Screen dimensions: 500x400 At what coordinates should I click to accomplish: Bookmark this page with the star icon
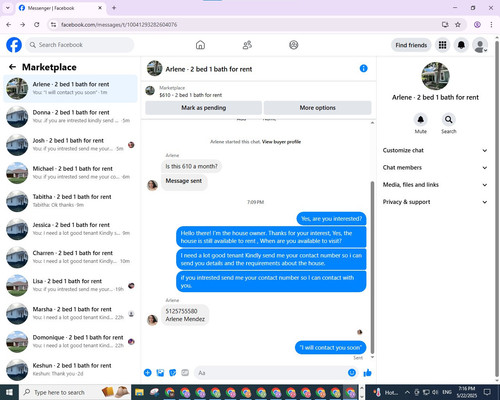coord(458,25)
